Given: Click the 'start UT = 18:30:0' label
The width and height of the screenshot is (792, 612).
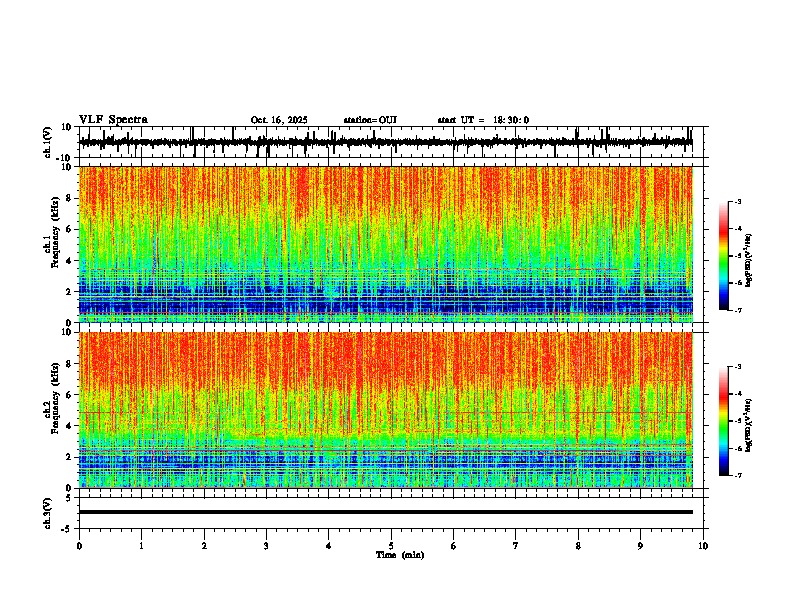Looking at the screenshot, I should (483, 120).
